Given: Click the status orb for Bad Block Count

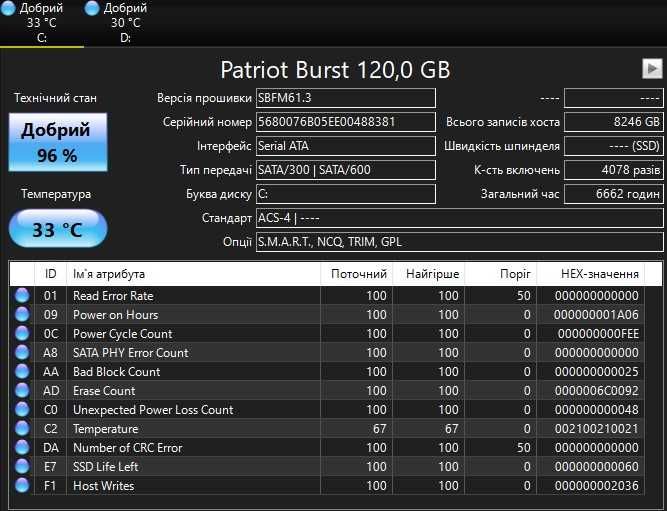Looking at the screenshot, I should coord(22,371).
